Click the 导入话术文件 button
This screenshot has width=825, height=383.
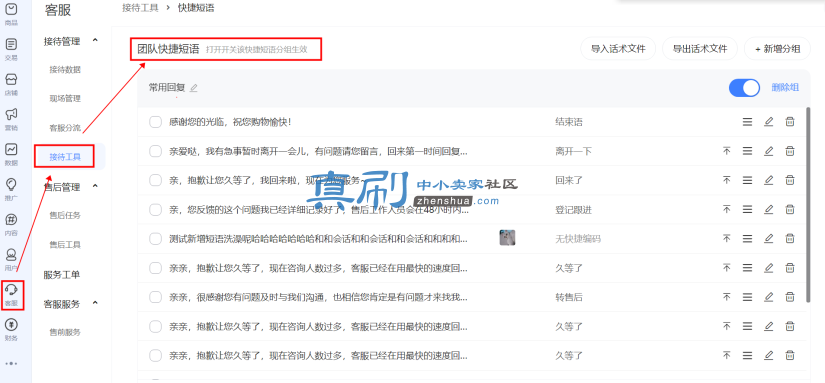pos(618,49)
